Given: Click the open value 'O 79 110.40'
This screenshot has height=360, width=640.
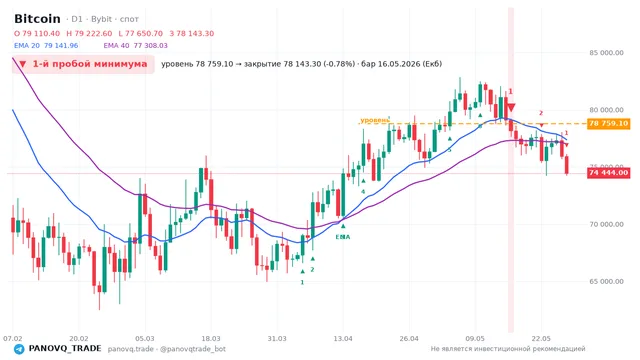Looking at the screenshot, I should point(37,33).
